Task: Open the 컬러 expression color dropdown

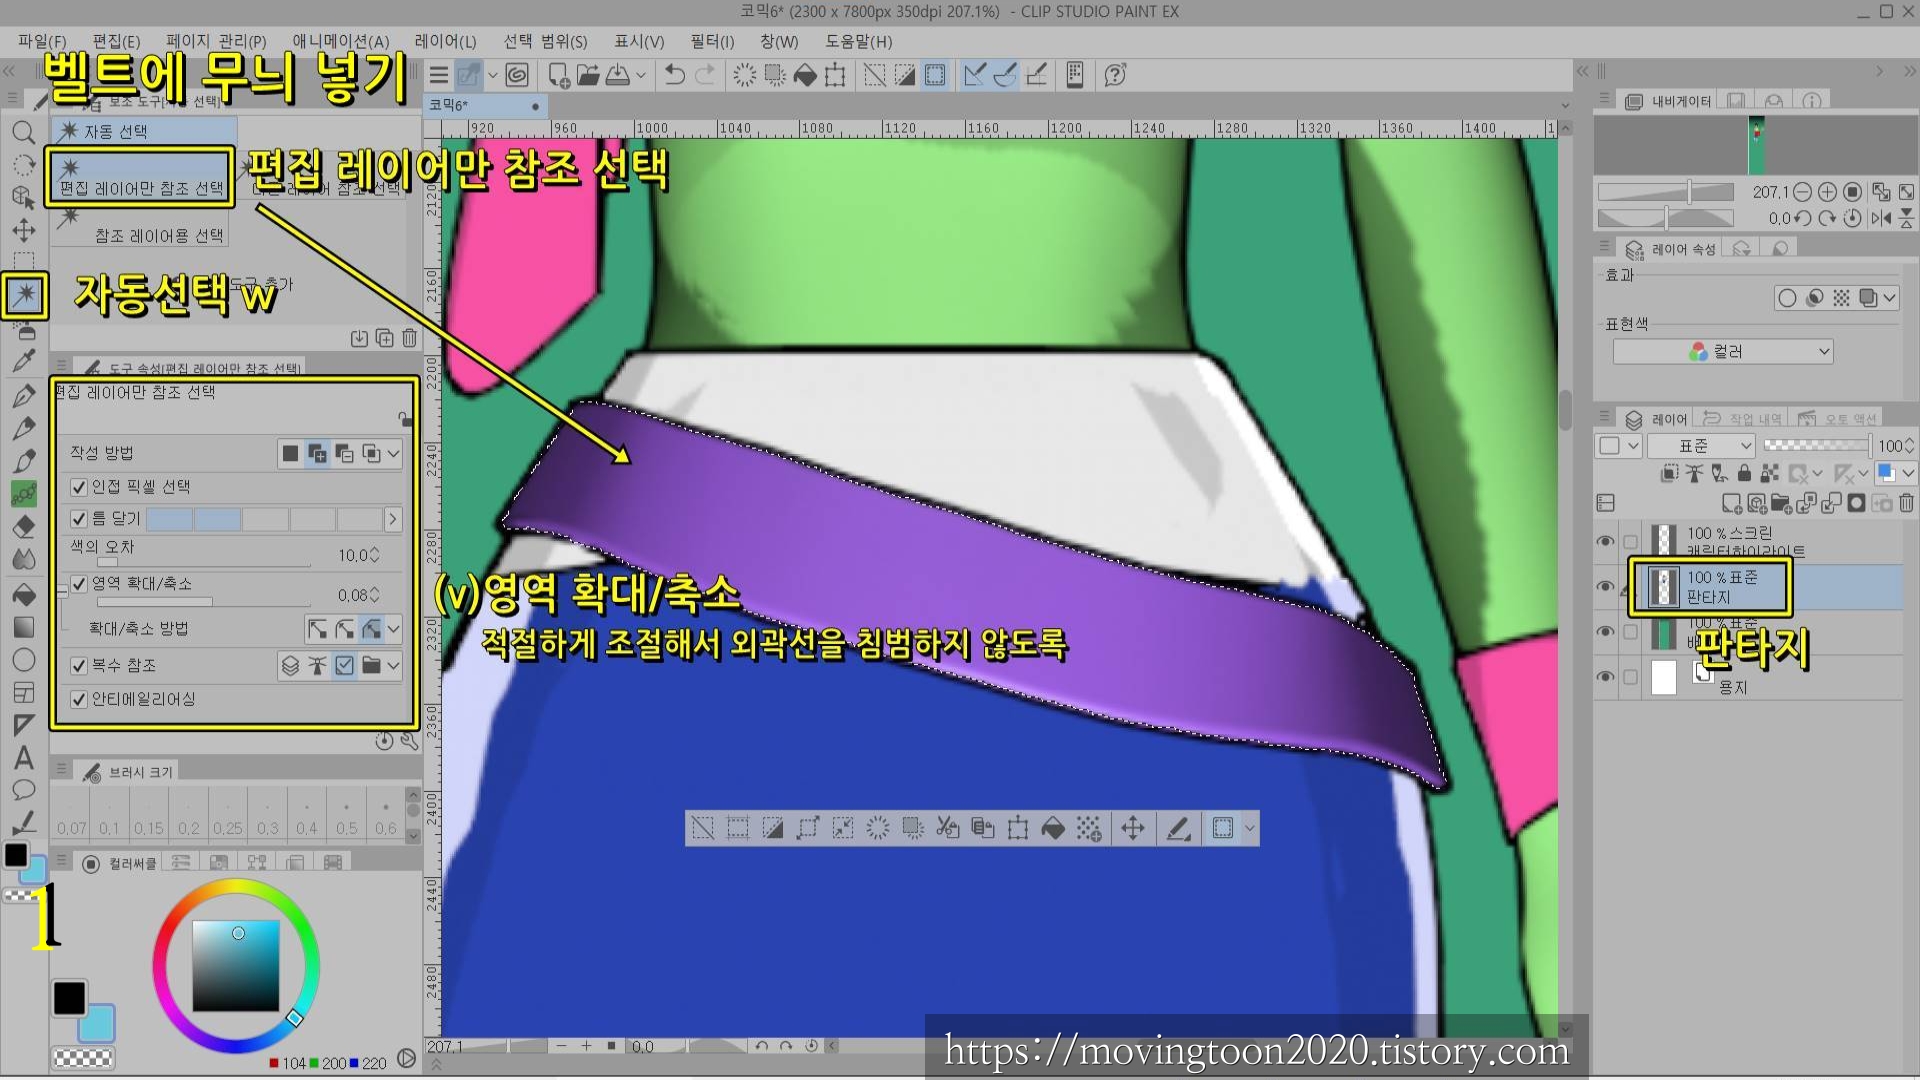Action: pyautogui.click(x=1722, y=351)
